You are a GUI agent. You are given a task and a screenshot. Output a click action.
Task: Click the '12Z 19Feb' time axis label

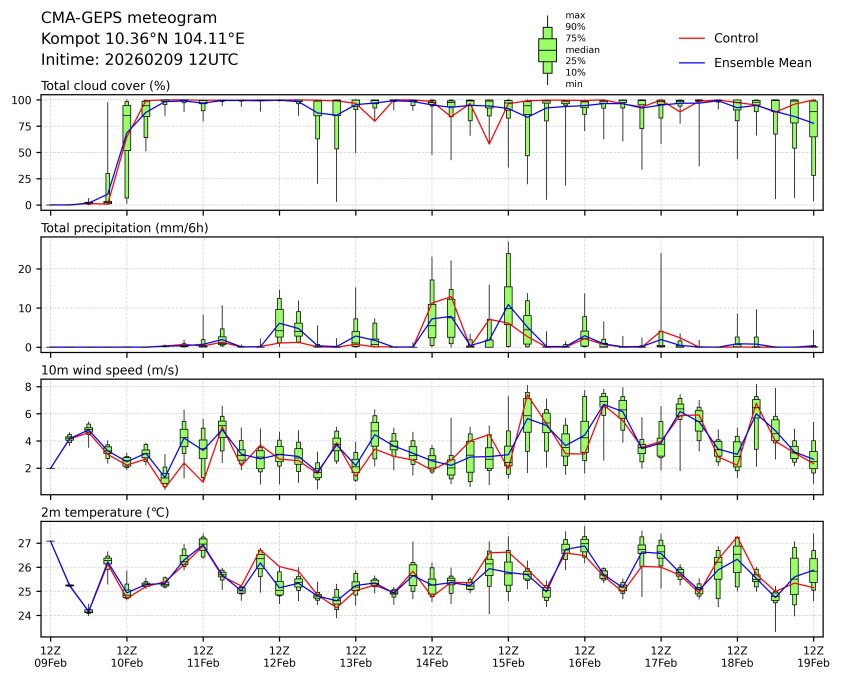[813, 655]
